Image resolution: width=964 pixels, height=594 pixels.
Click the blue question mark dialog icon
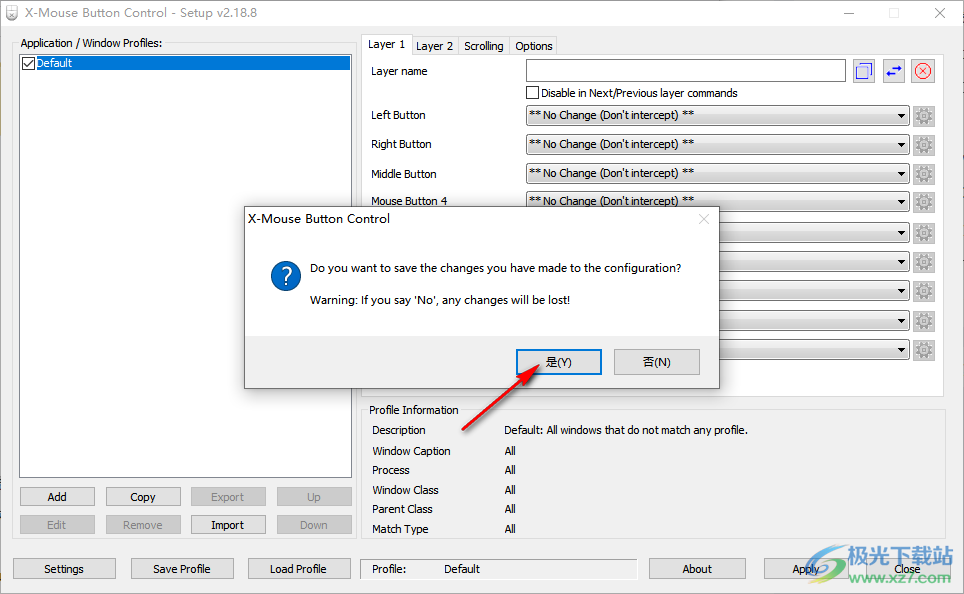pyautogui.click(x=286, y=276)
